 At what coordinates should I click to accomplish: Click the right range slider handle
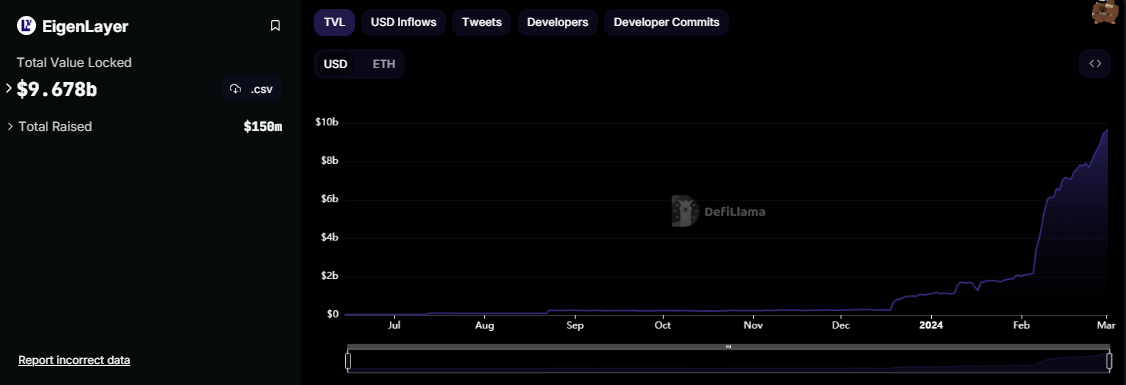[x=1109, y=361]
